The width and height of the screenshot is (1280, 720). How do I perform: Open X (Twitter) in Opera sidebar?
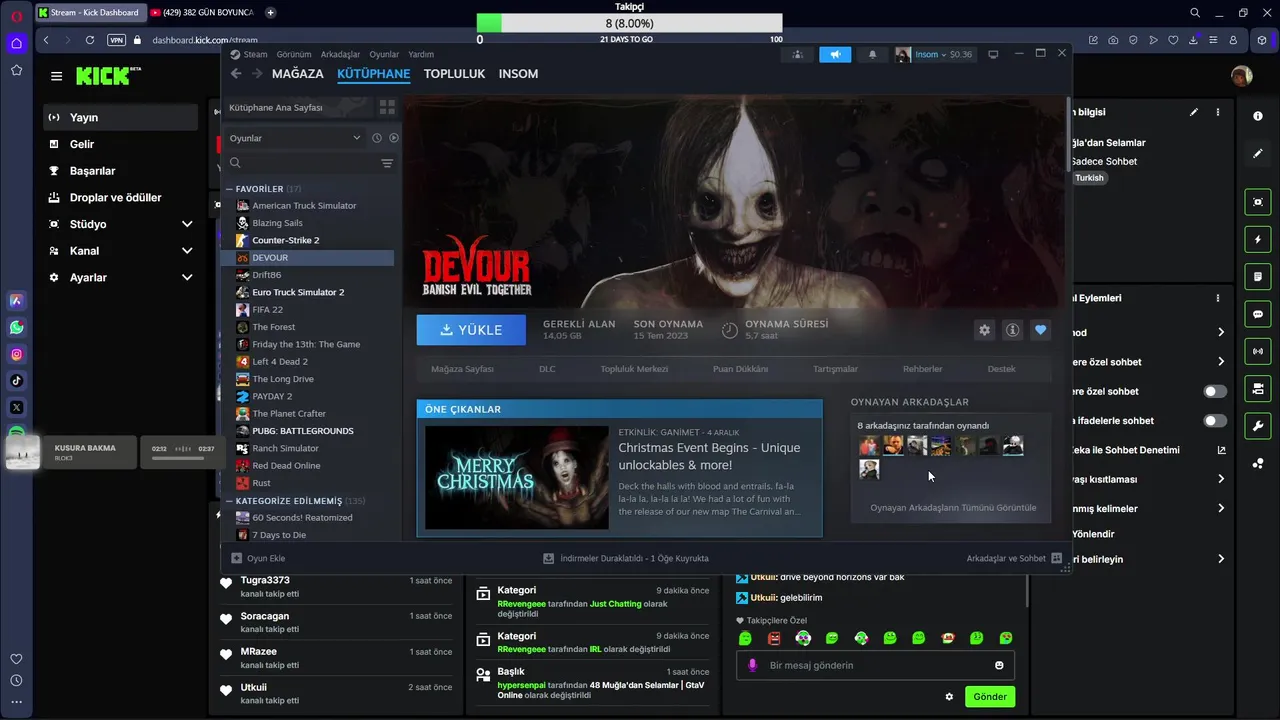(17, 407)
